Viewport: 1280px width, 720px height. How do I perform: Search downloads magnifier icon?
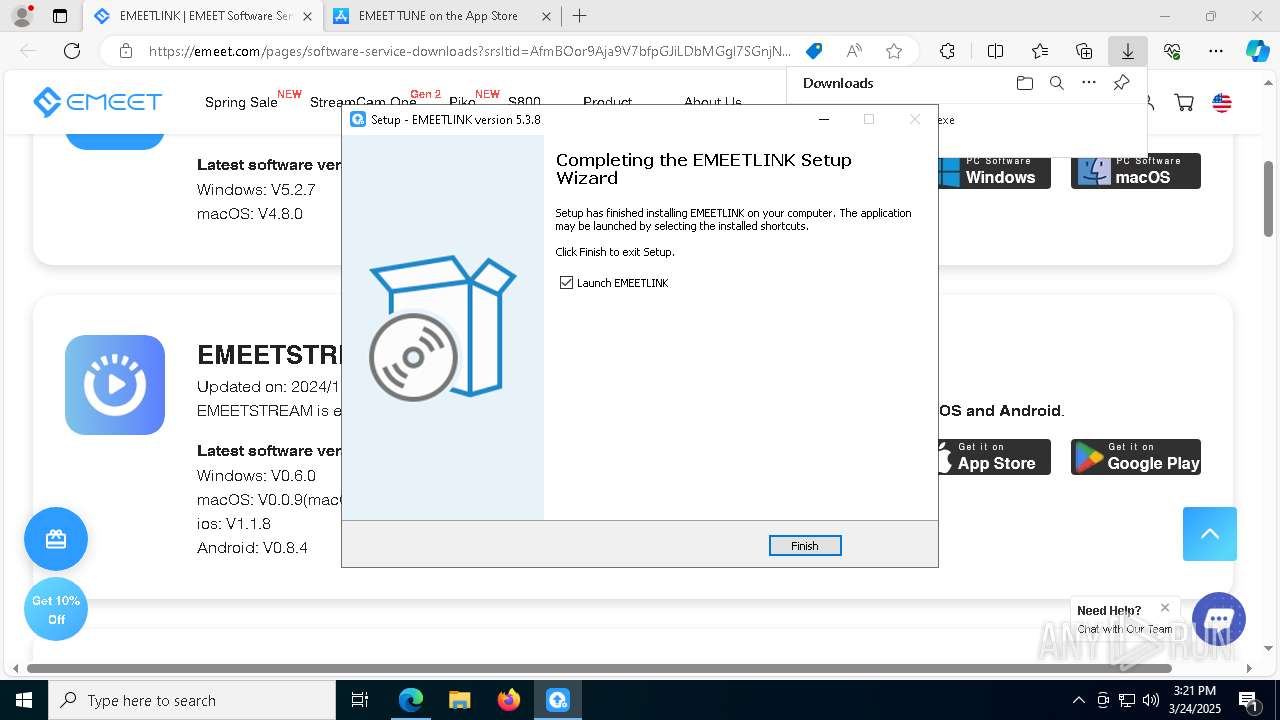pyautogui.click(x=1056, y=83)
